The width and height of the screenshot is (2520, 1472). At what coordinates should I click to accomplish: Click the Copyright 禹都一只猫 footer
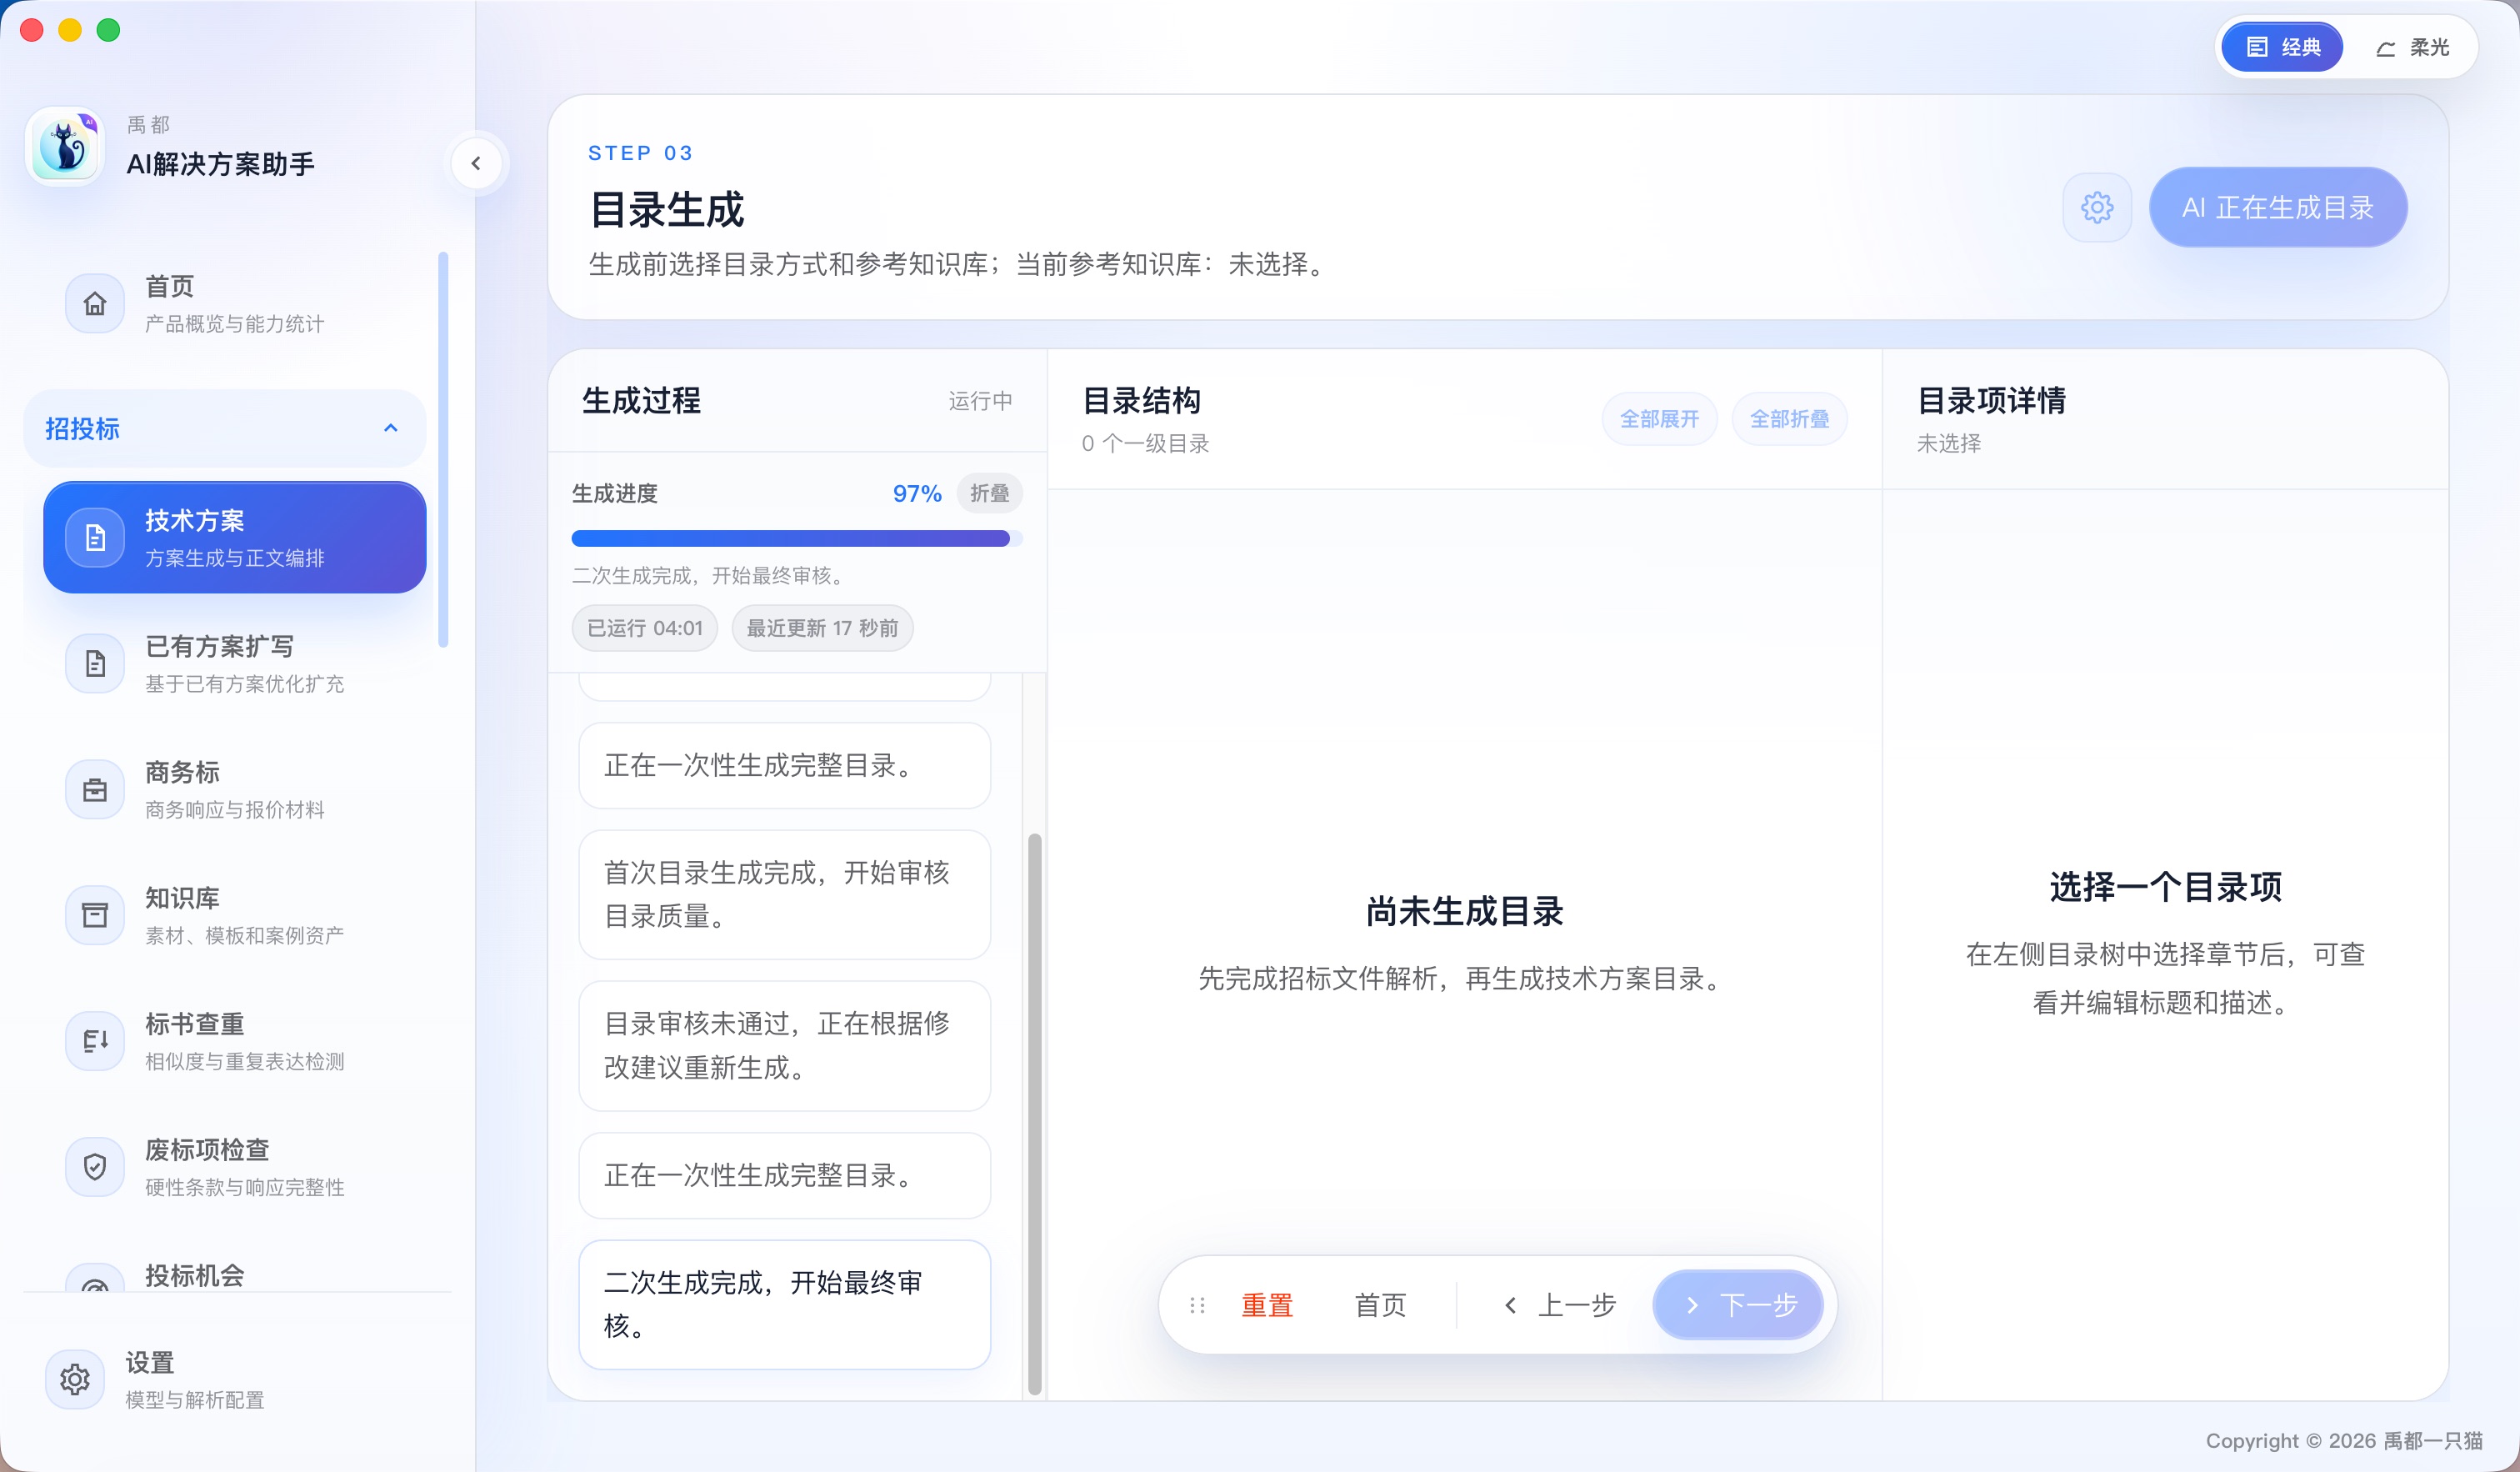coord(2344,1441)
